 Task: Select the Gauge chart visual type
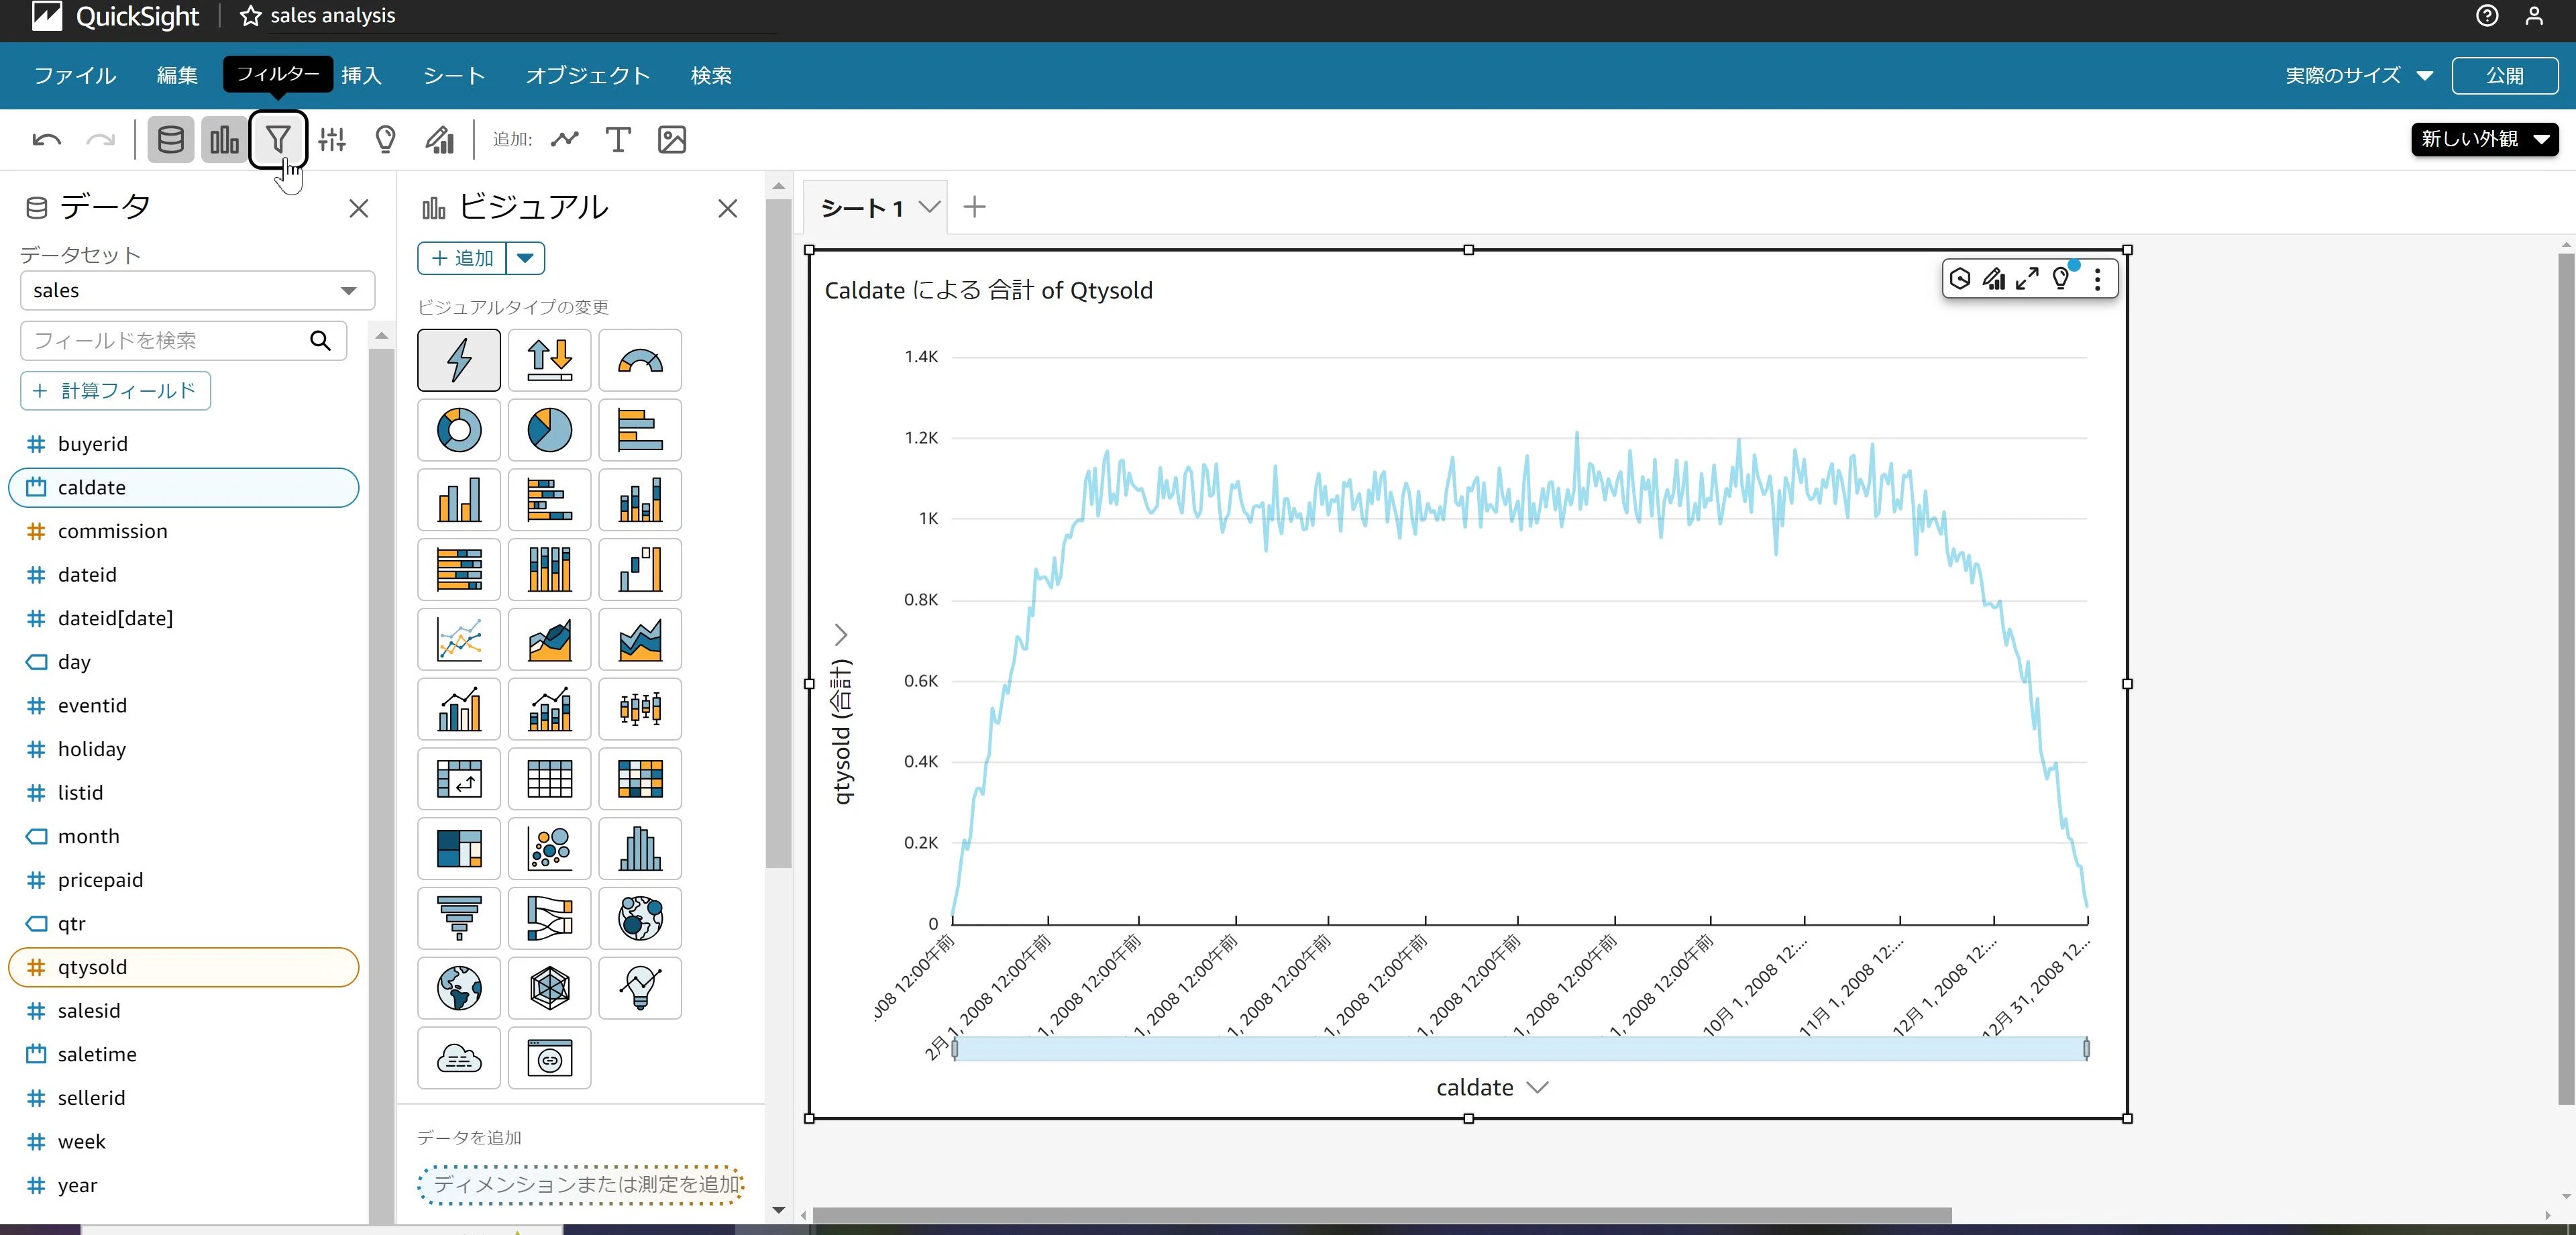coord(640,360)
